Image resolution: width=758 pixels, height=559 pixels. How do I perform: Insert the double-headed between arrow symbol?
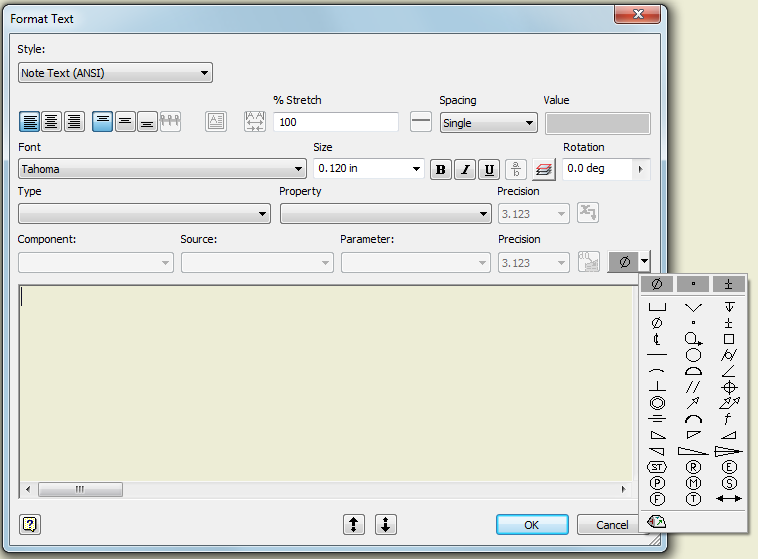coord(729,499)
